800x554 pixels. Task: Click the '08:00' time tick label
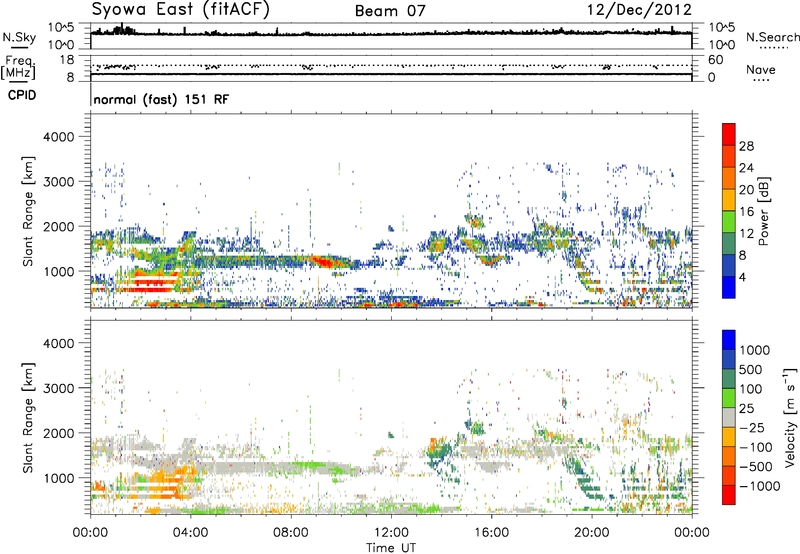click(291, 533)
